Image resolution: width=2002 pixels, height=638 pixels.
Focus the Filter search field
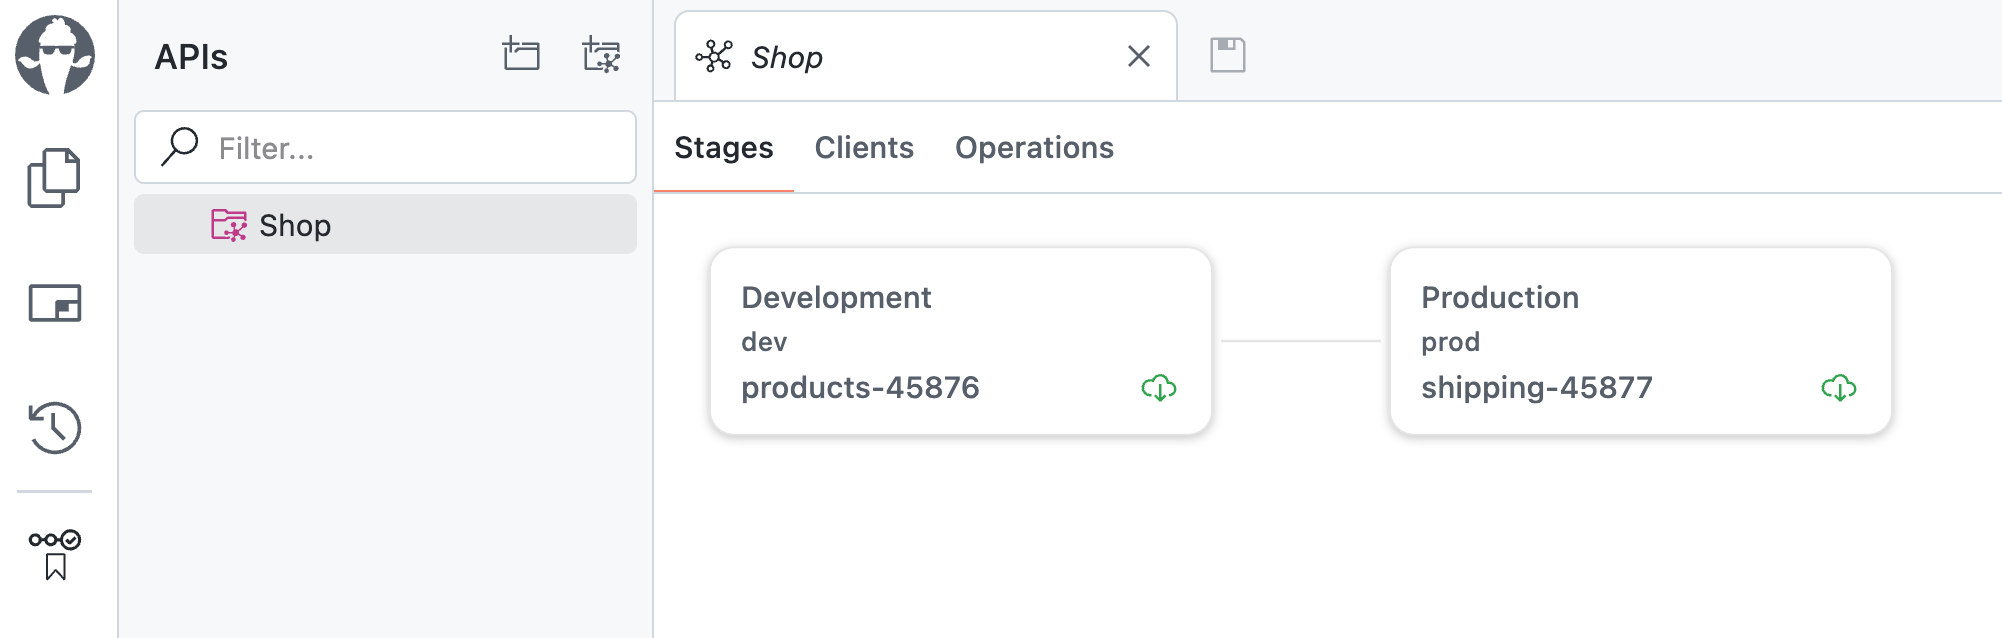(x=385, y=147)
